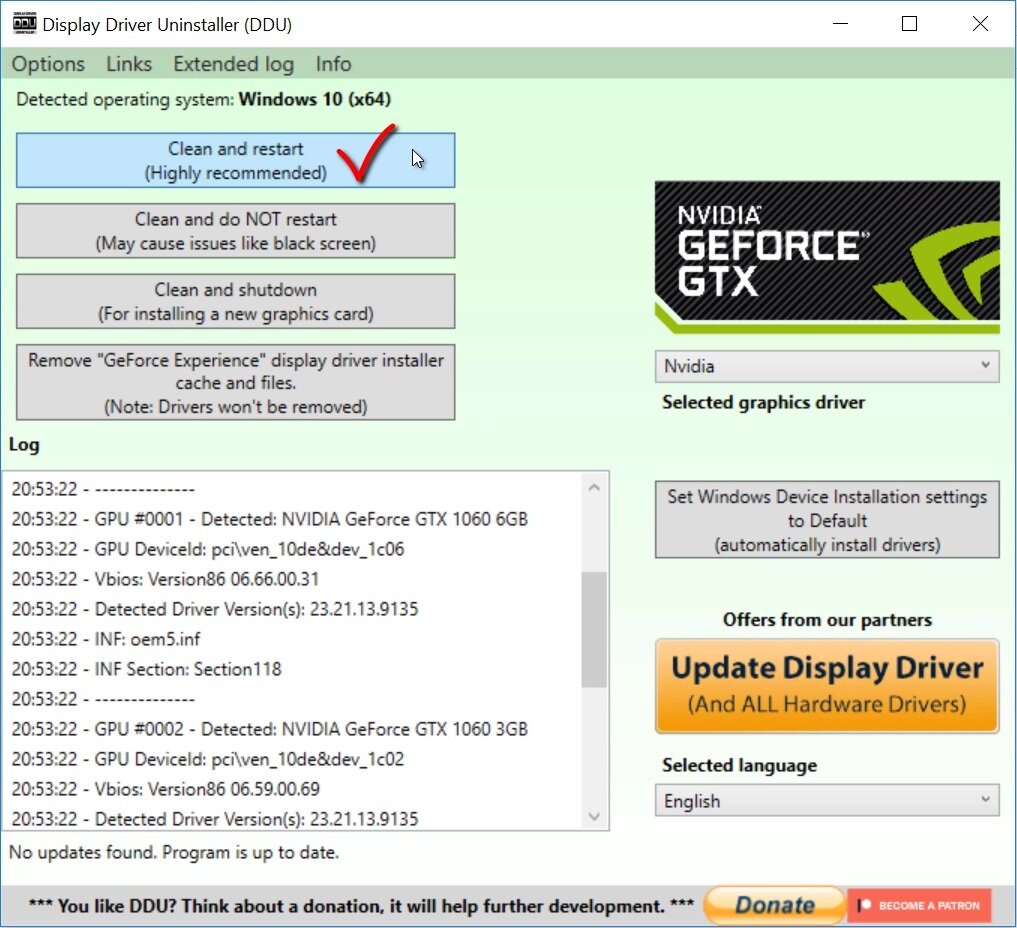Open the Info menu
The image size is (1017, 928).
point(333,64)
